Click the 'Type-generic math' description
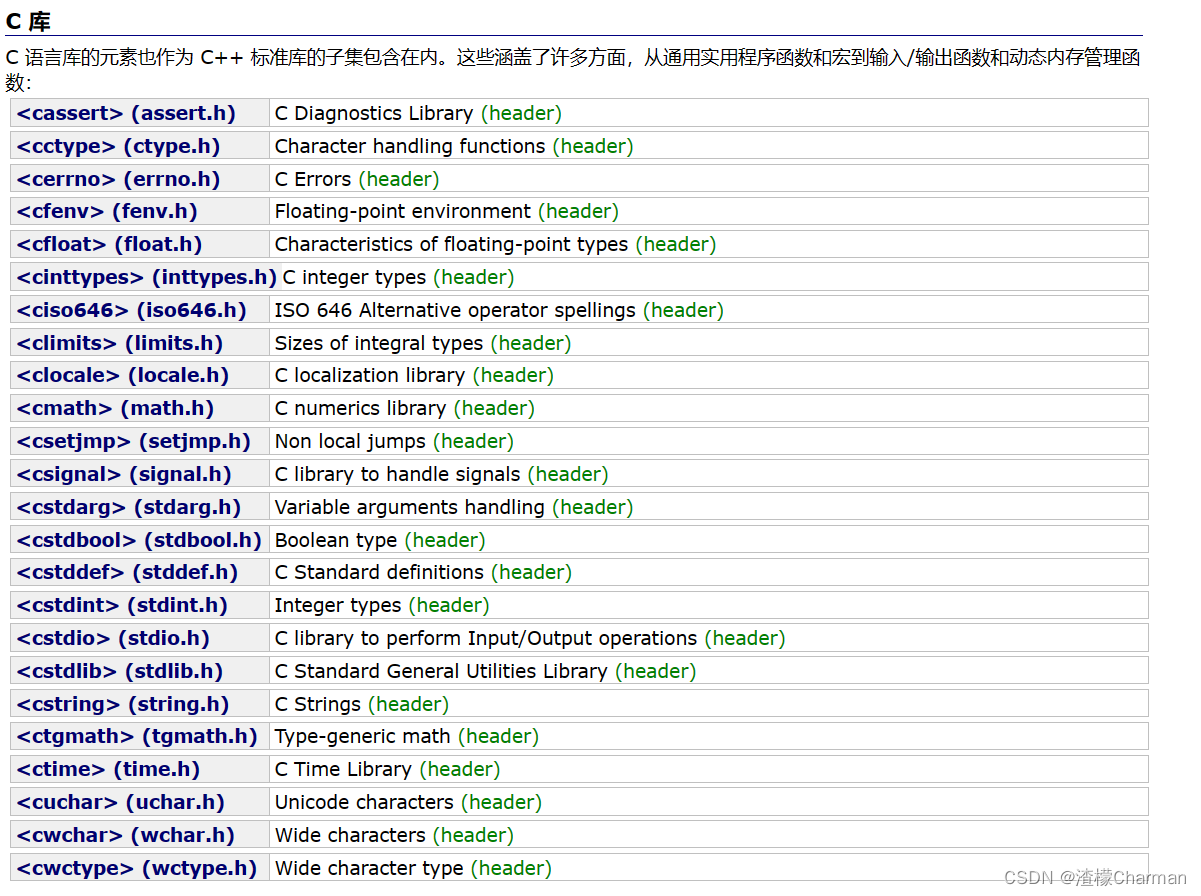 pos(363,736)
